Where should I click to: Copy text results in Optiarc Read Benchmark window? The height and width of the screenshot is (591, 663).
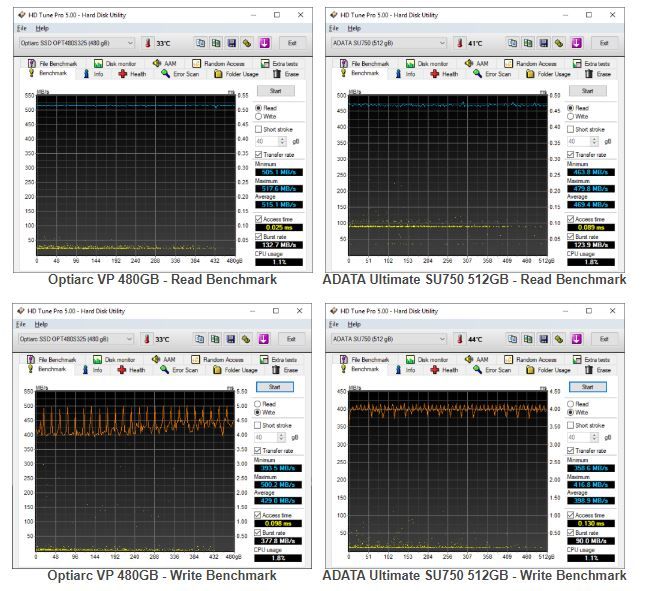click(x=200, y=43)
